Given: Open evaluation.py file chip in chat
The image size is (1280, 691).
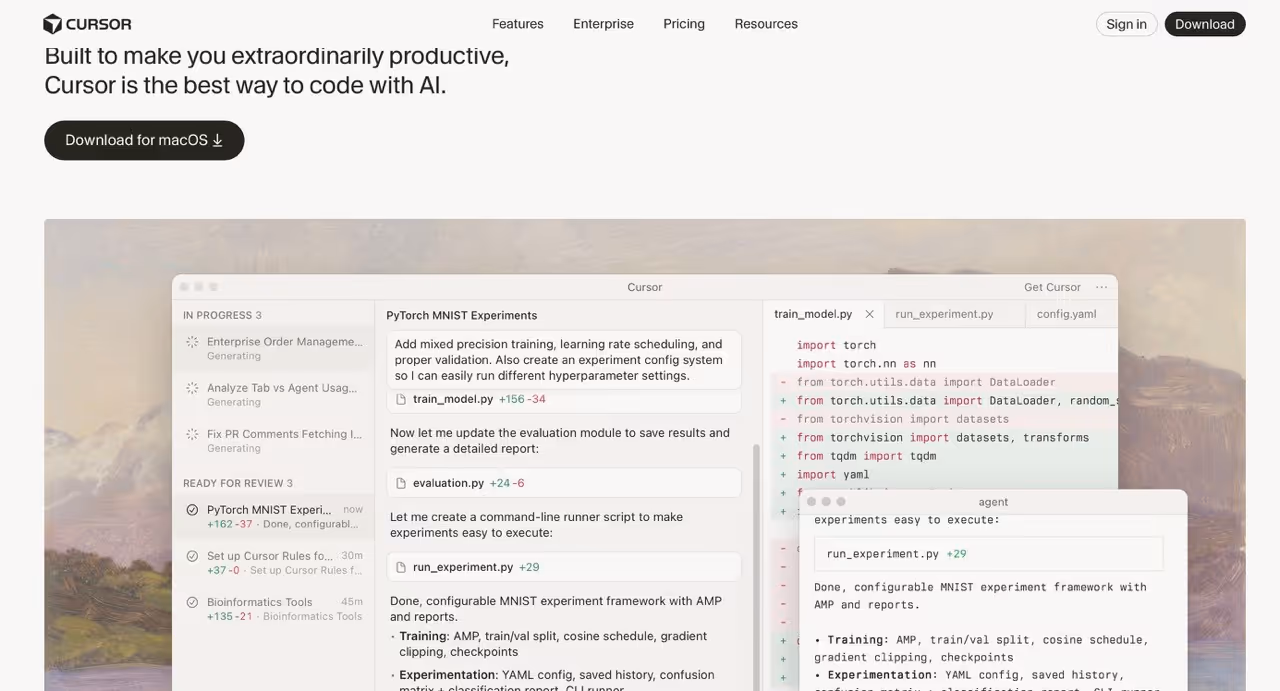Looking at the screenshot, I should (564, 483).
